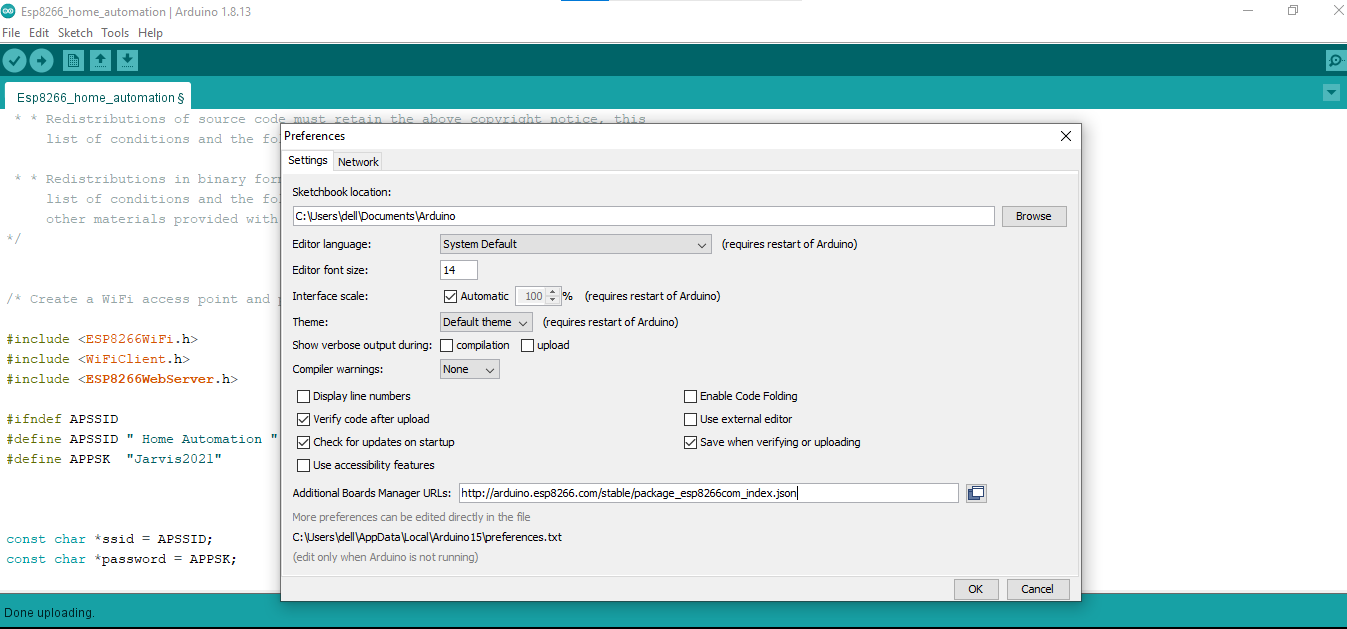Click the Editor font size field
This screenshot has height=629, width=1347.
459,270
